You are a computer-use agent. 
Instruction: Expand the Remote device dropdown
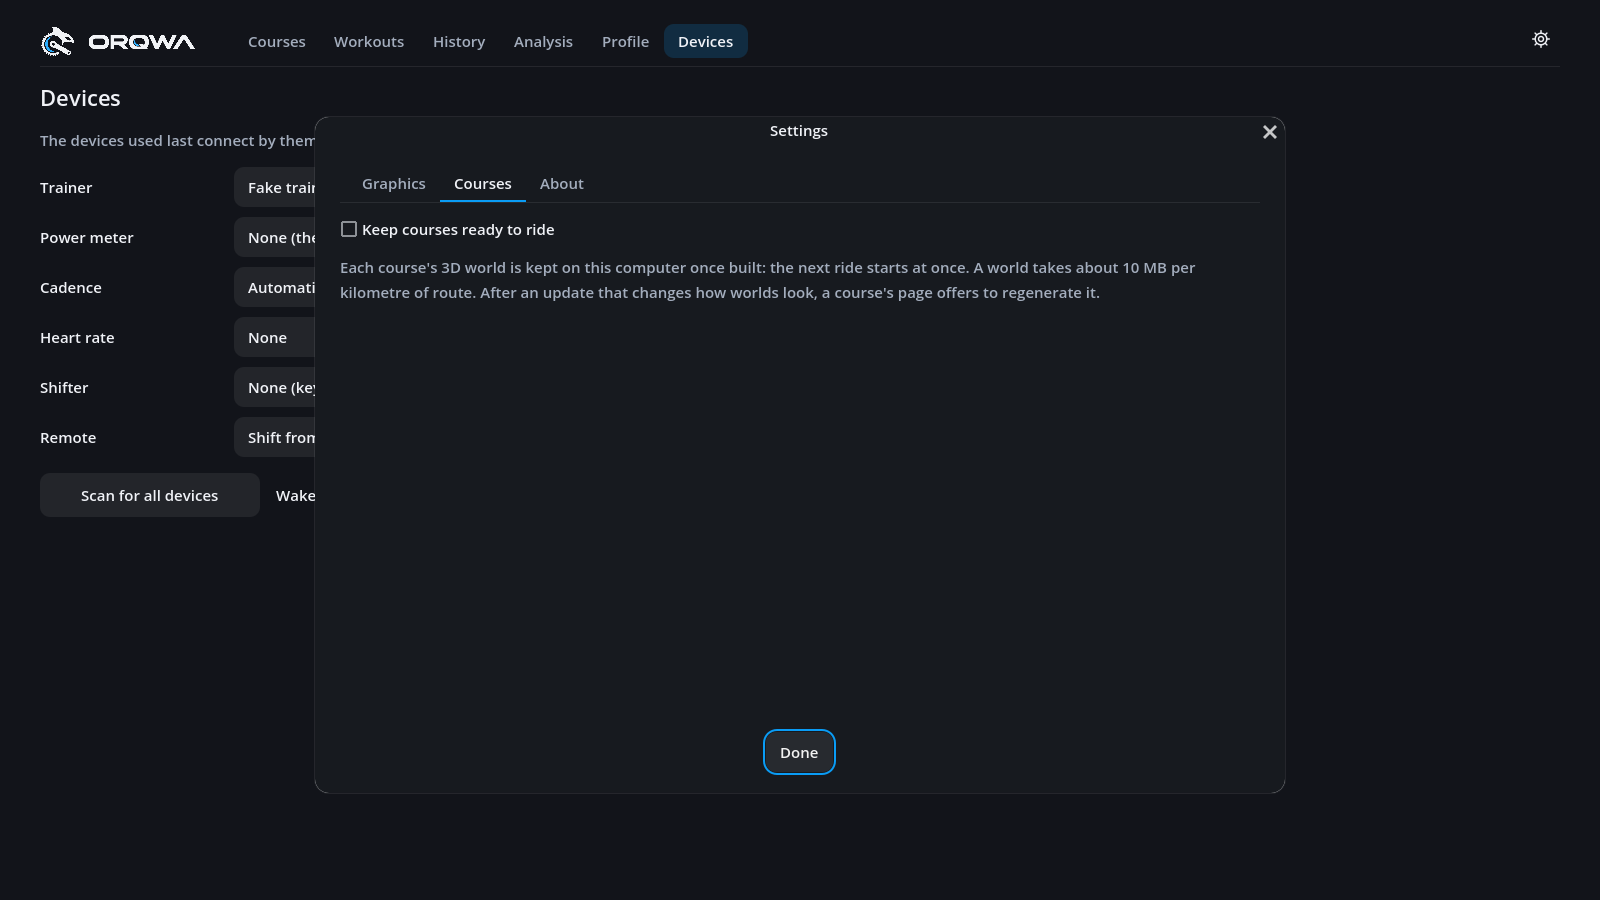tap(275, 437)
